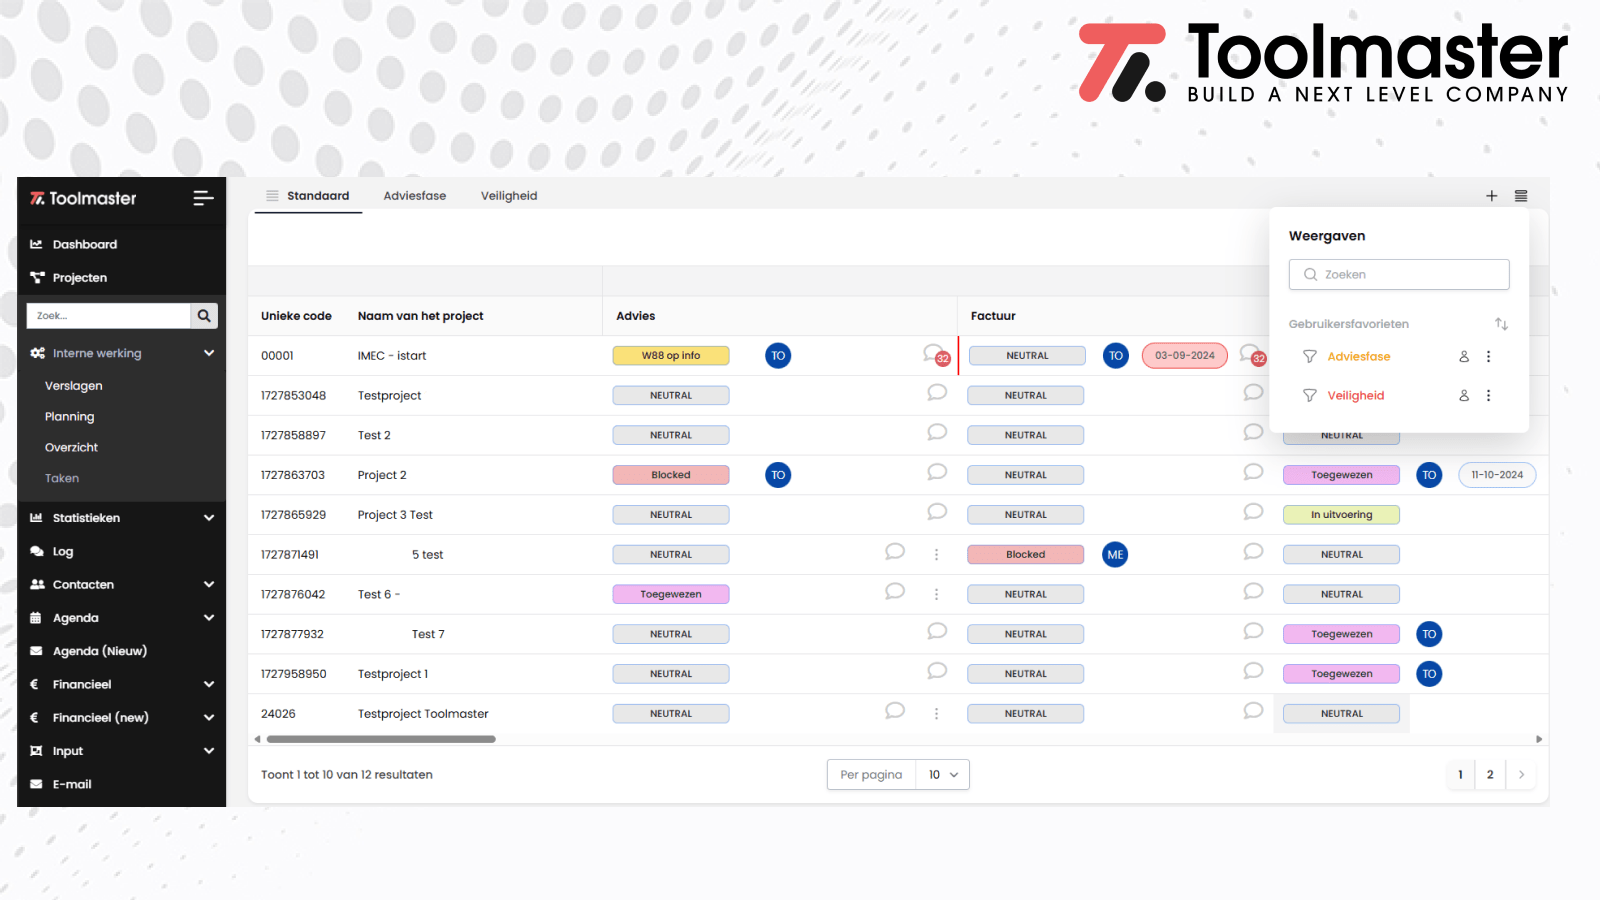Click the W88 op info status badge
The height and width of the screenshot is (900, 1600).
point(671,356)
